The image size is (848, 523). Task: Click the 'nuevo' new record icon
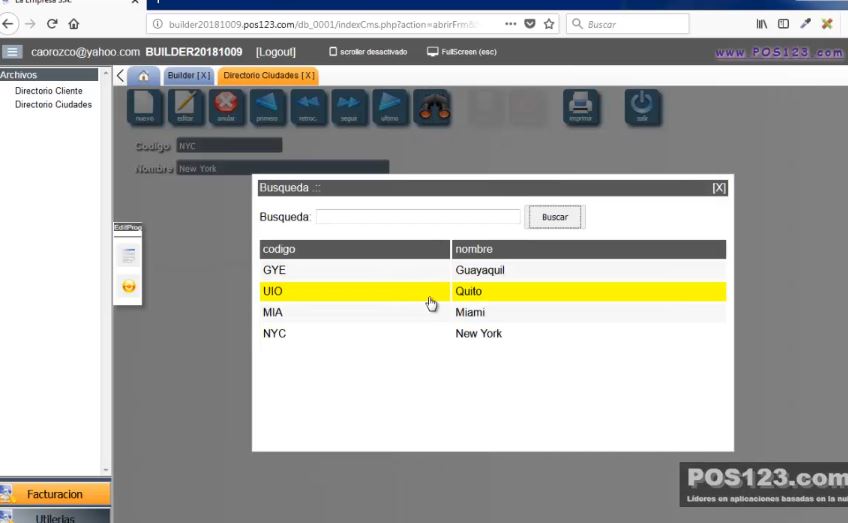[145, 106]
